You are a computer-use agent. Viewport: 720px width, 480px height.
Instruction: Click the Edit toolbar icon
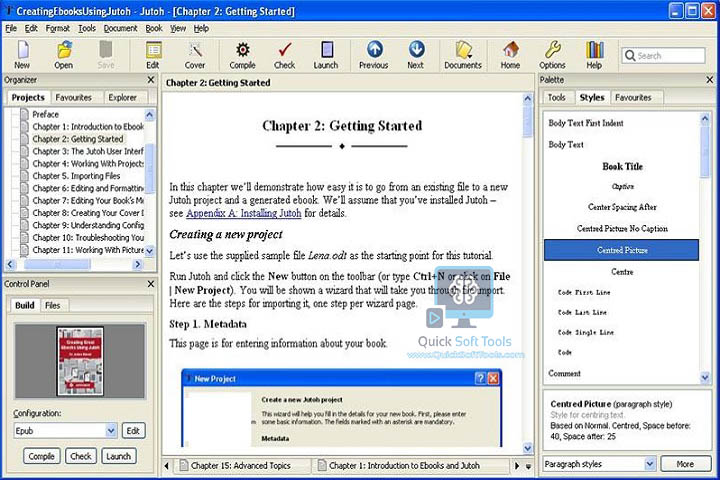pos(153,55)
